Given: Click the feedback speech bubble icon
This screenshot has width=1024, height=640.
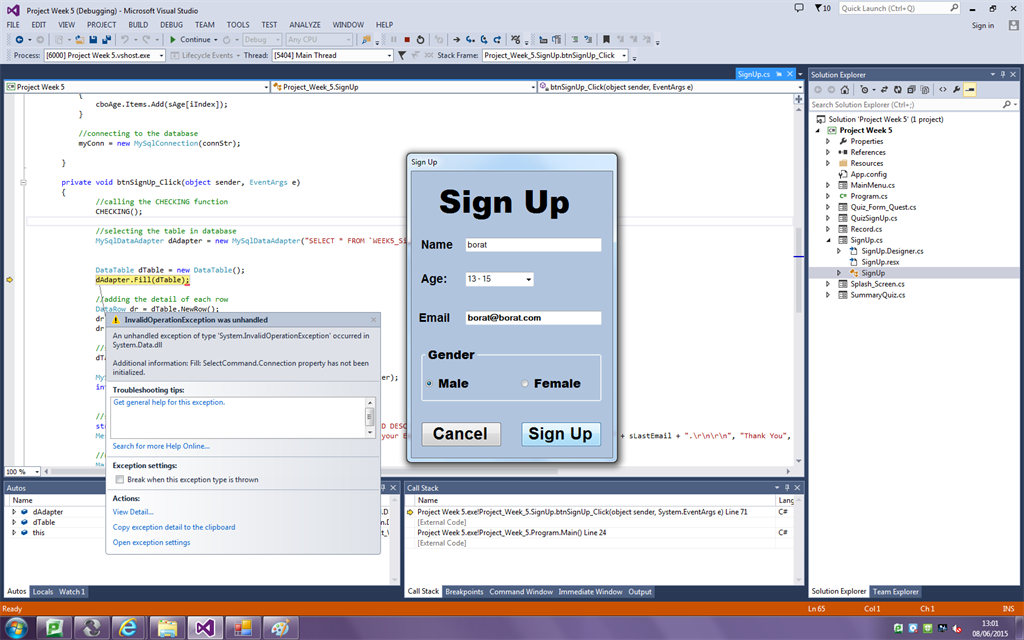Looking at the screenshot, I should coord(799,8).
